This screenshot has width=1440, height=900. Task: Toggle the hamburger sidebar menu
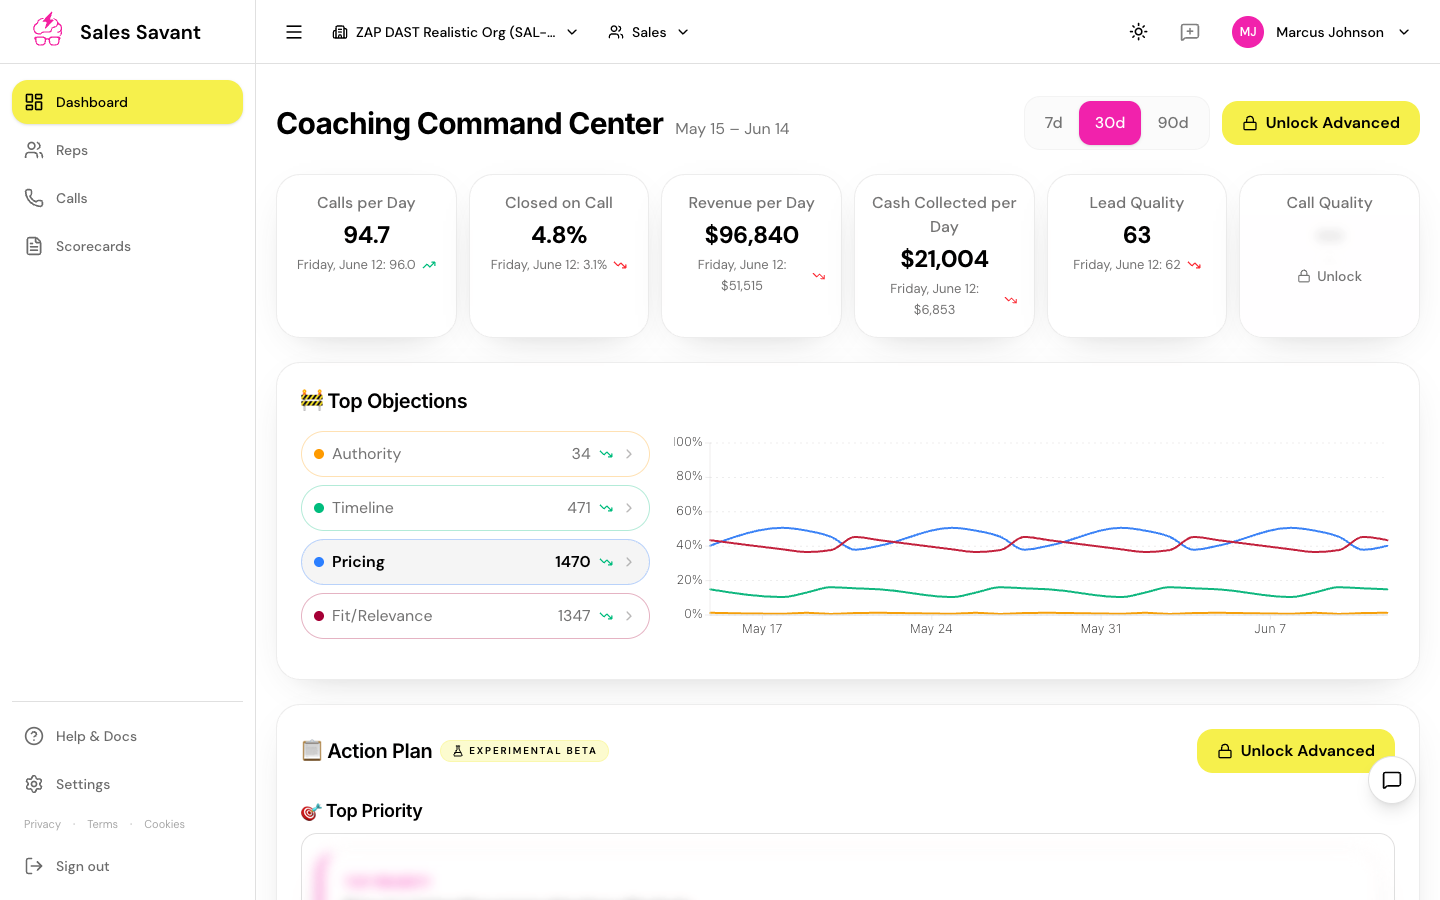click(x=294, y=32)
